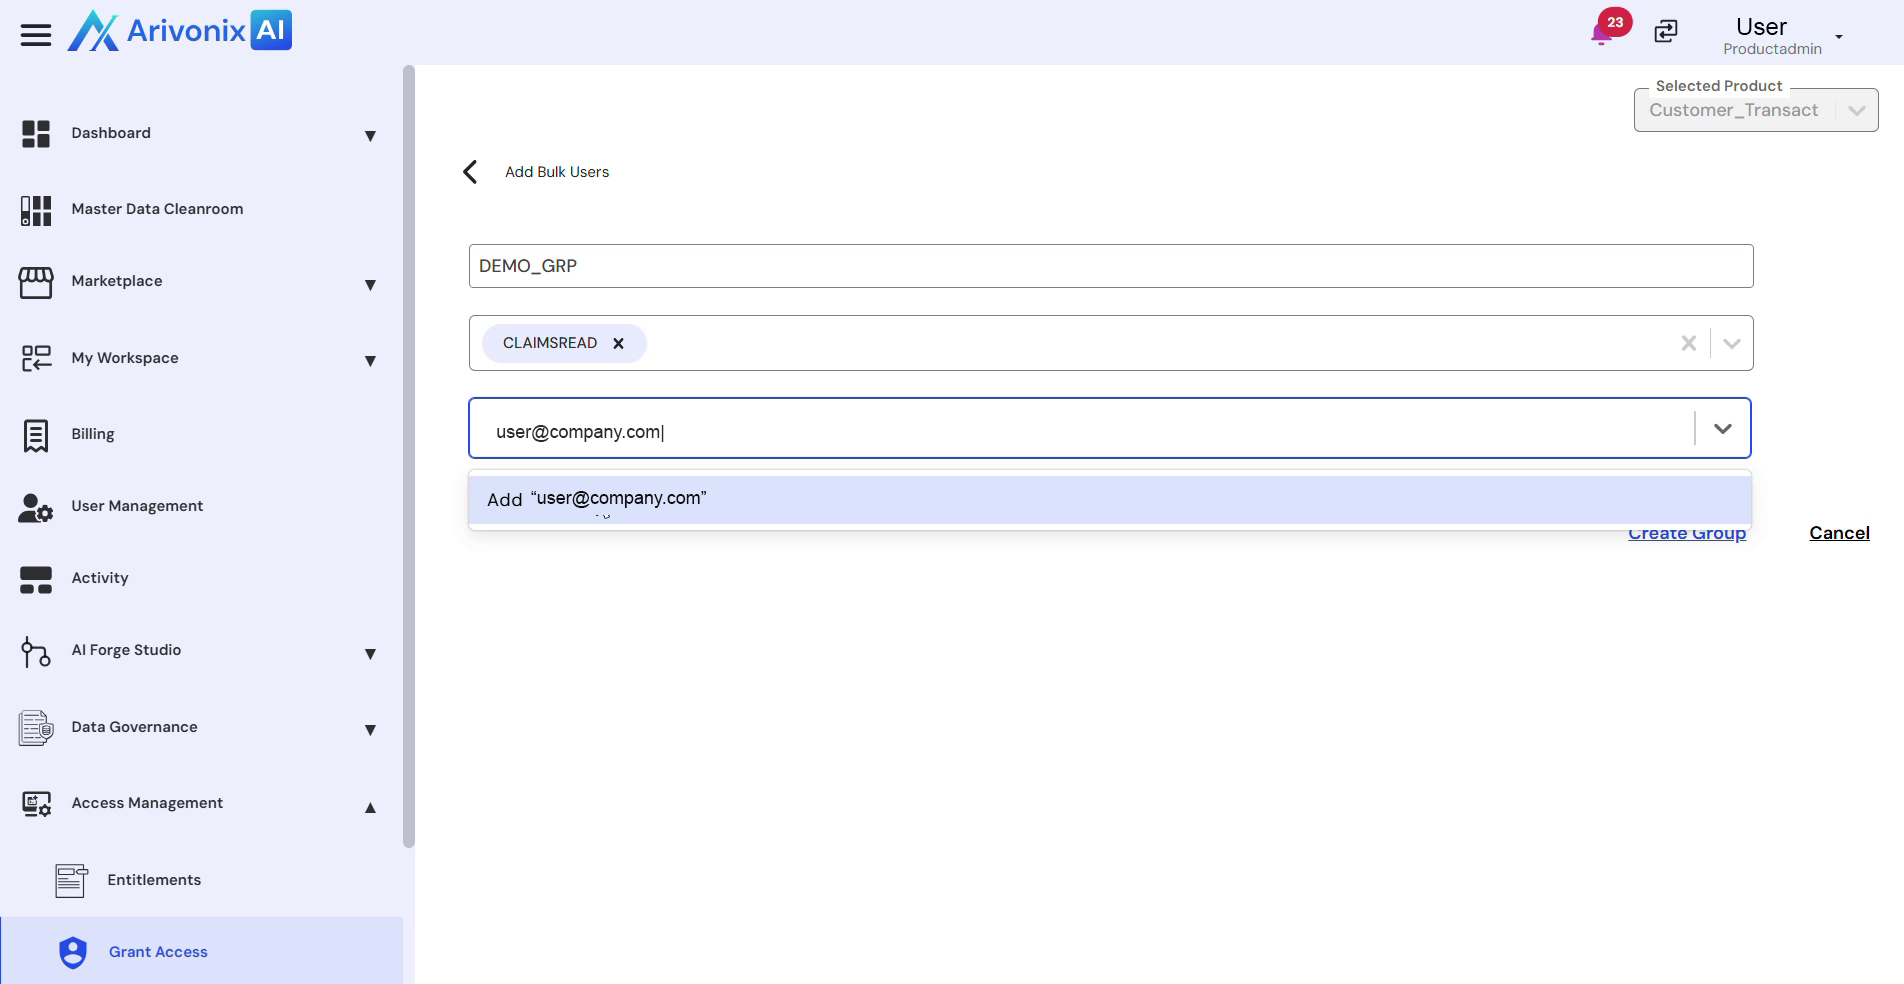Open the hamburger navigation menu

(x=36, y=35)
